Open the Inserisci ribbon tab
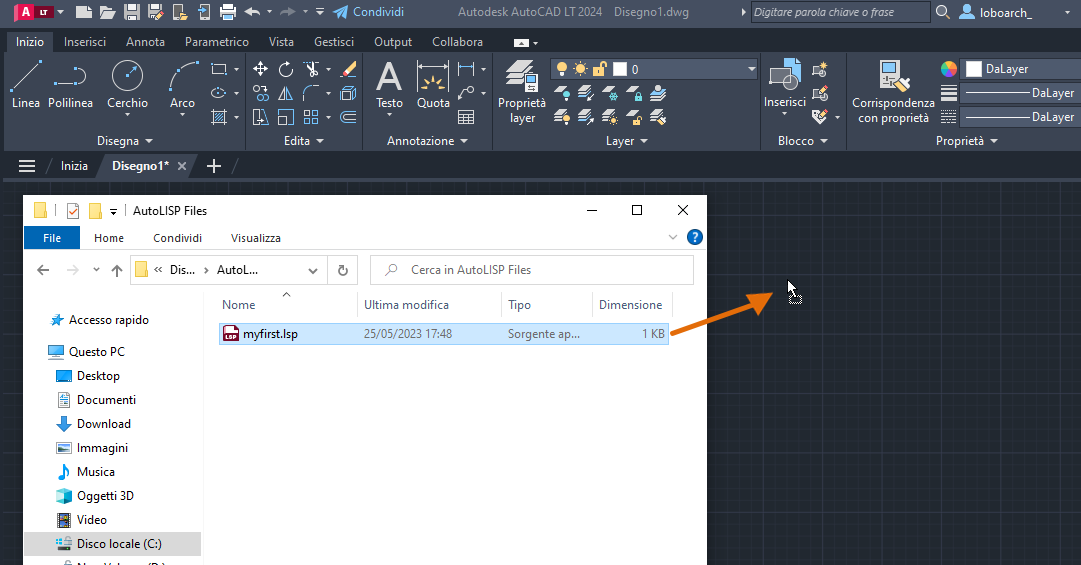 coord(85,42)
